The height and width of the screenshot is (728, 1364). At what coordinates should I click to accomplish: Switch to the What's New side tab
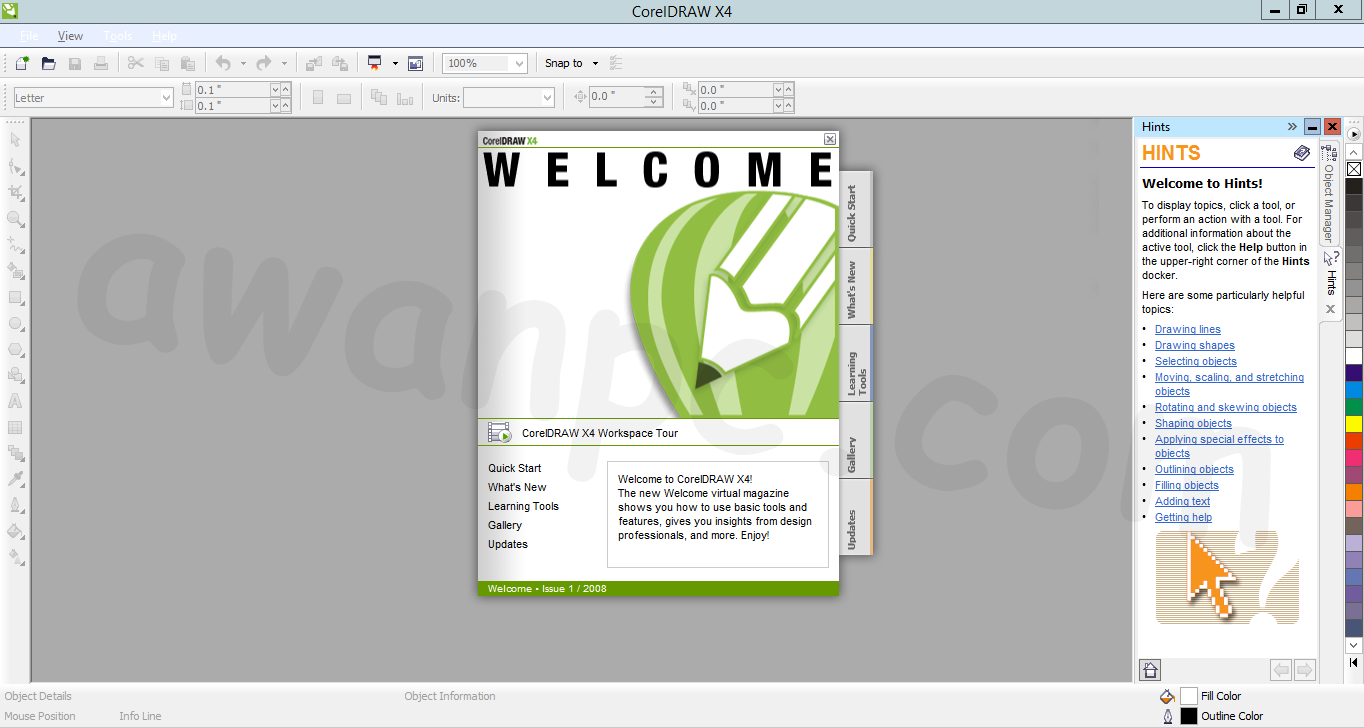point(853,286)
